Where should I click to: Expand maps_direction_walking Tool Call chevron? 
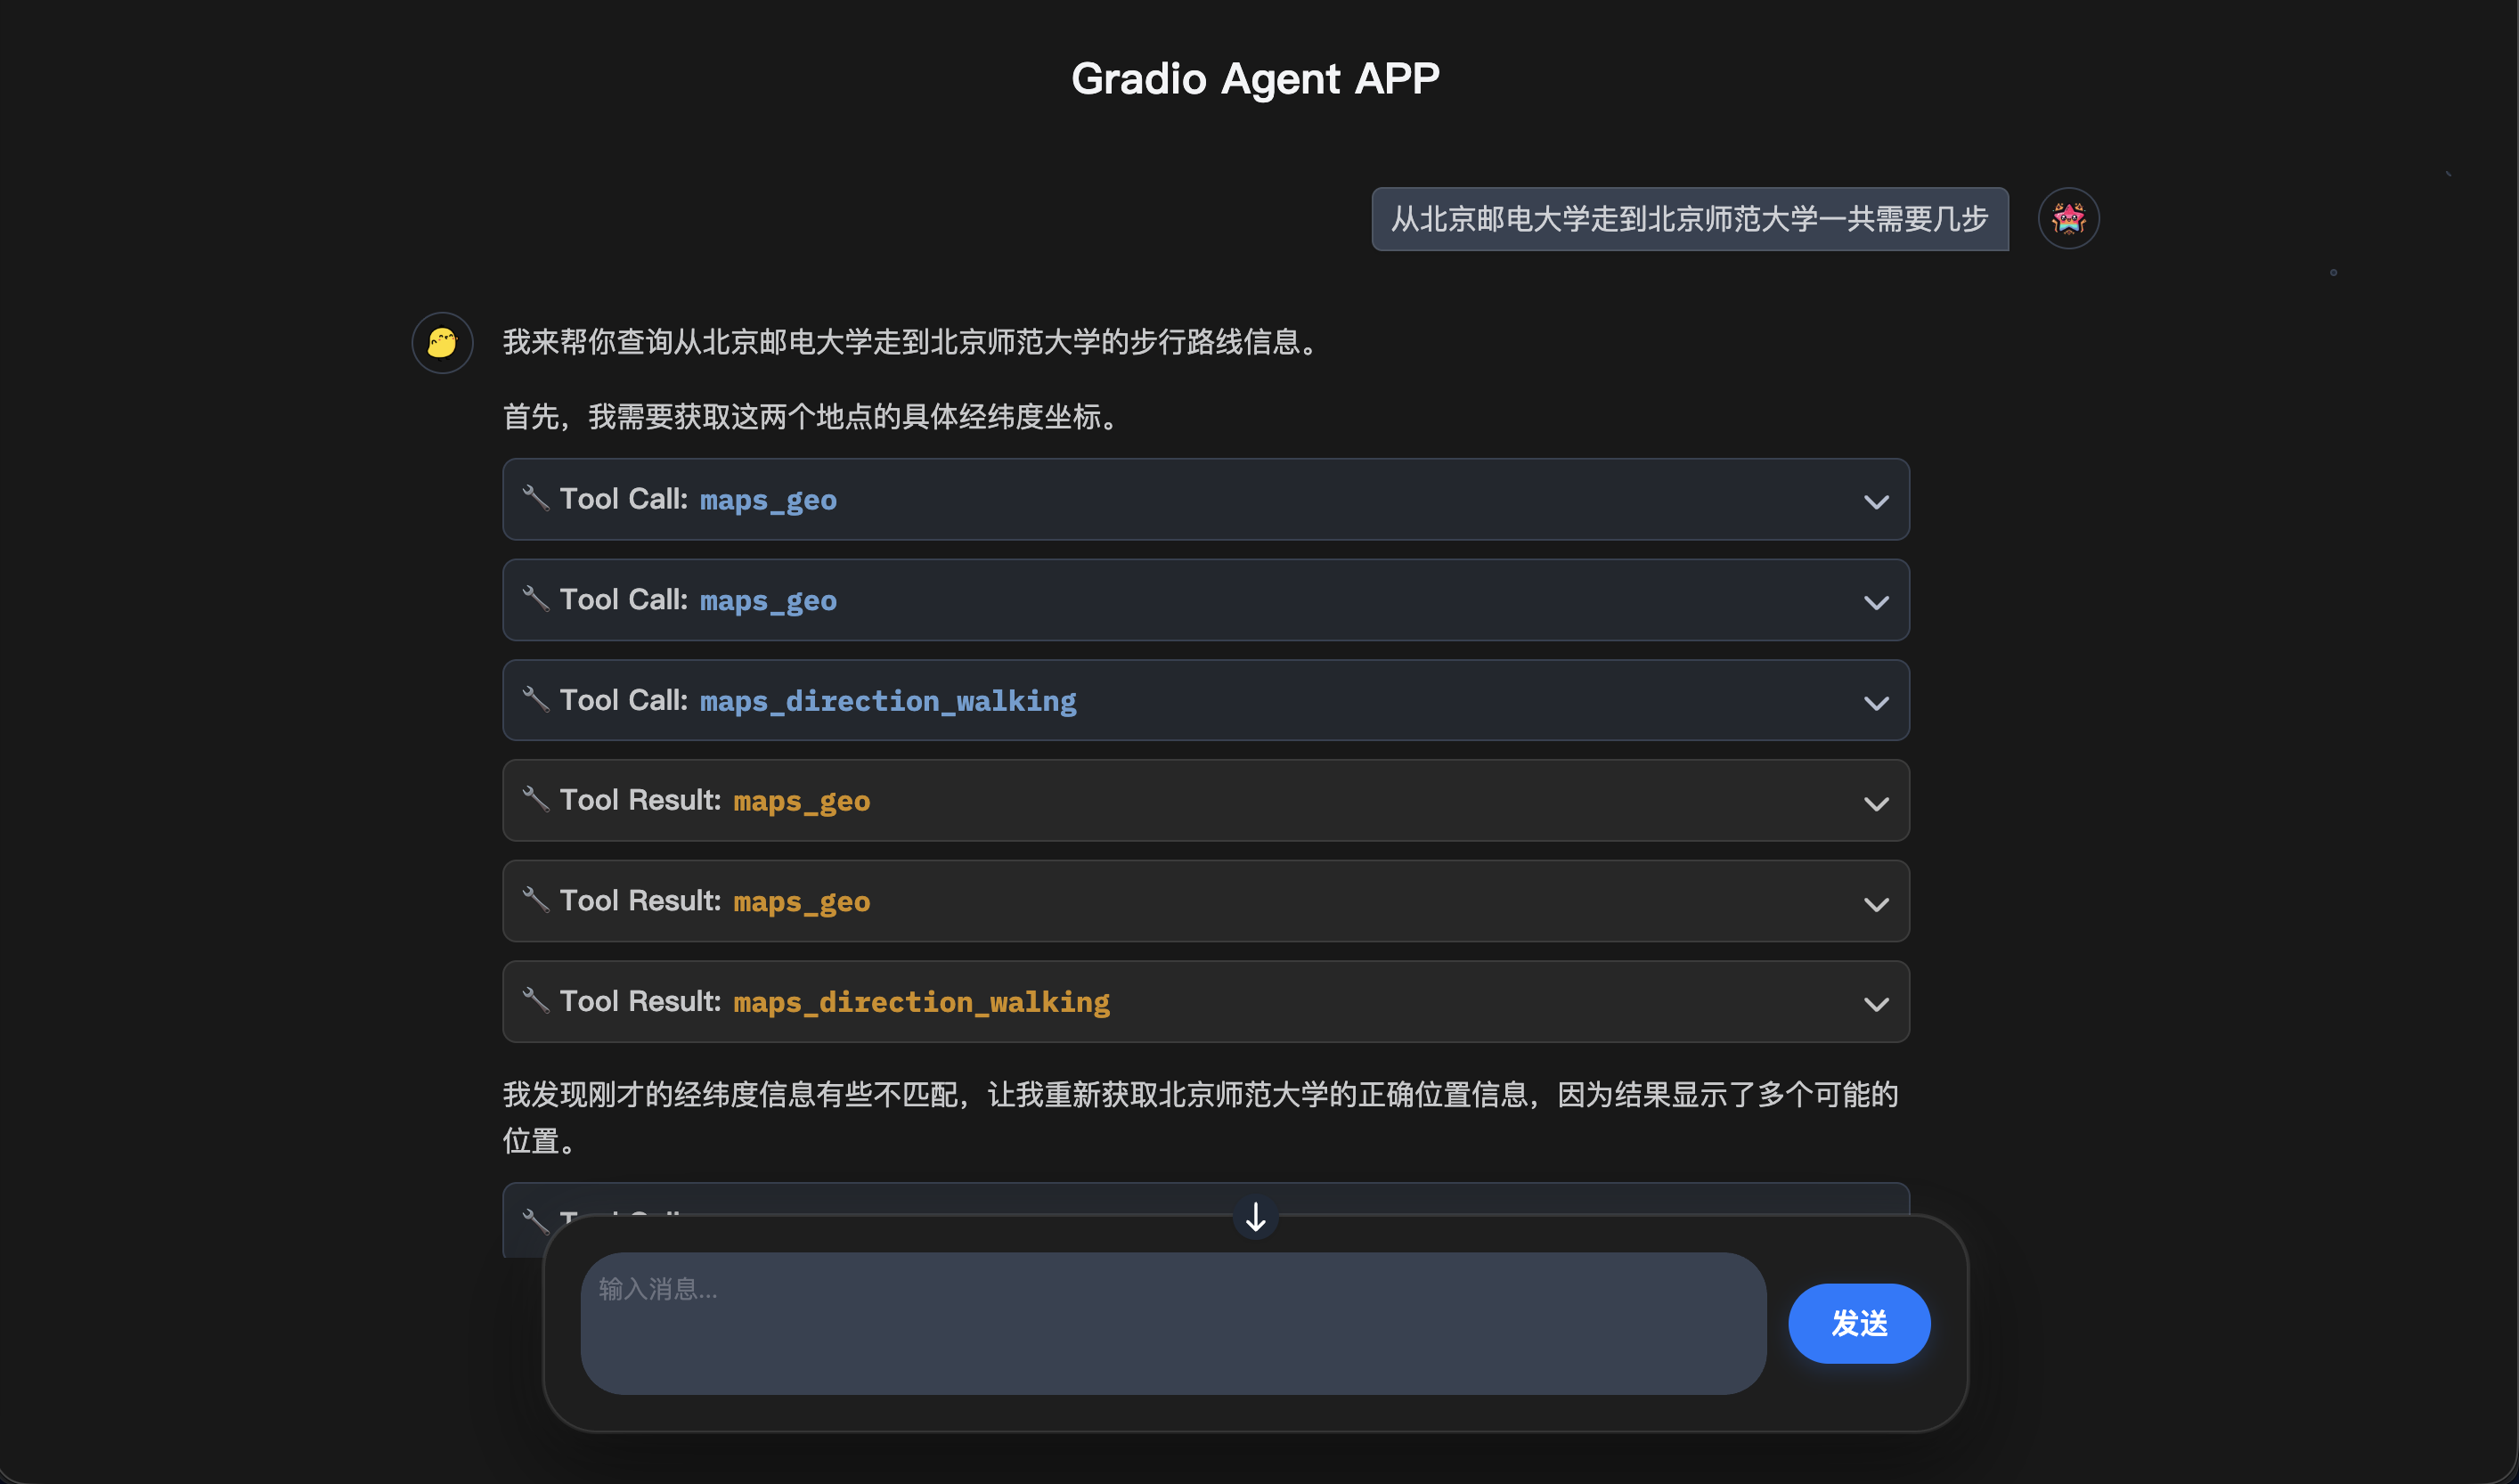1876,702
